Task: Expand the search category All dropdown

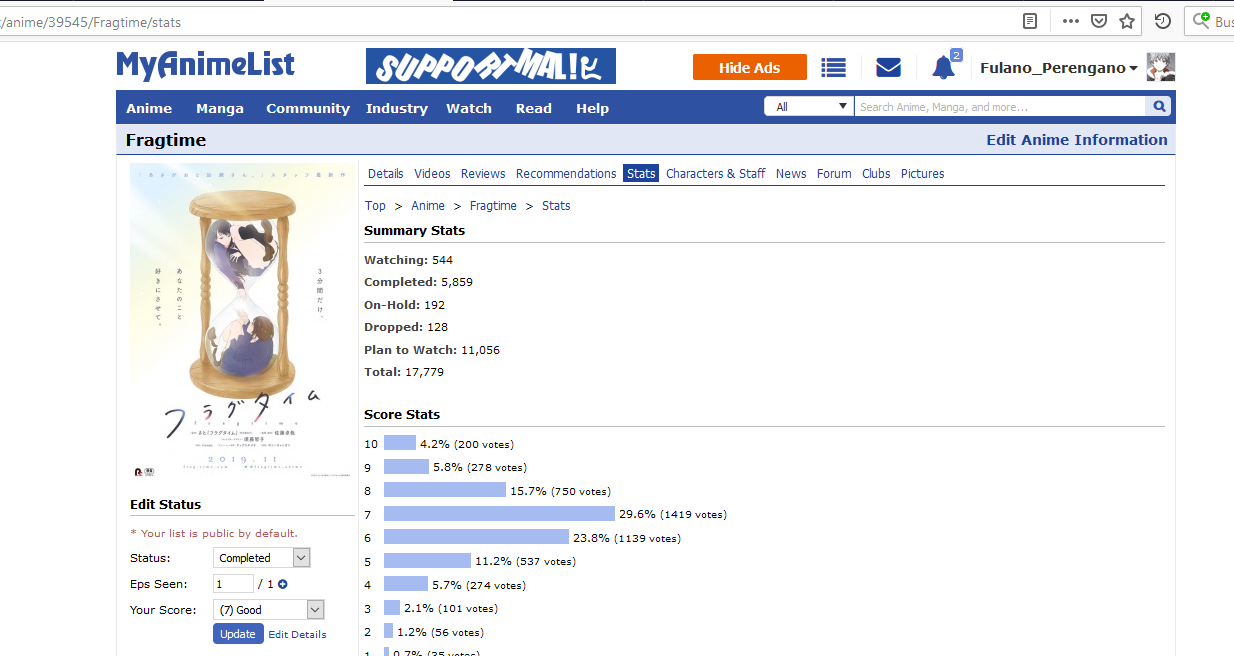Action: (809, 107)
